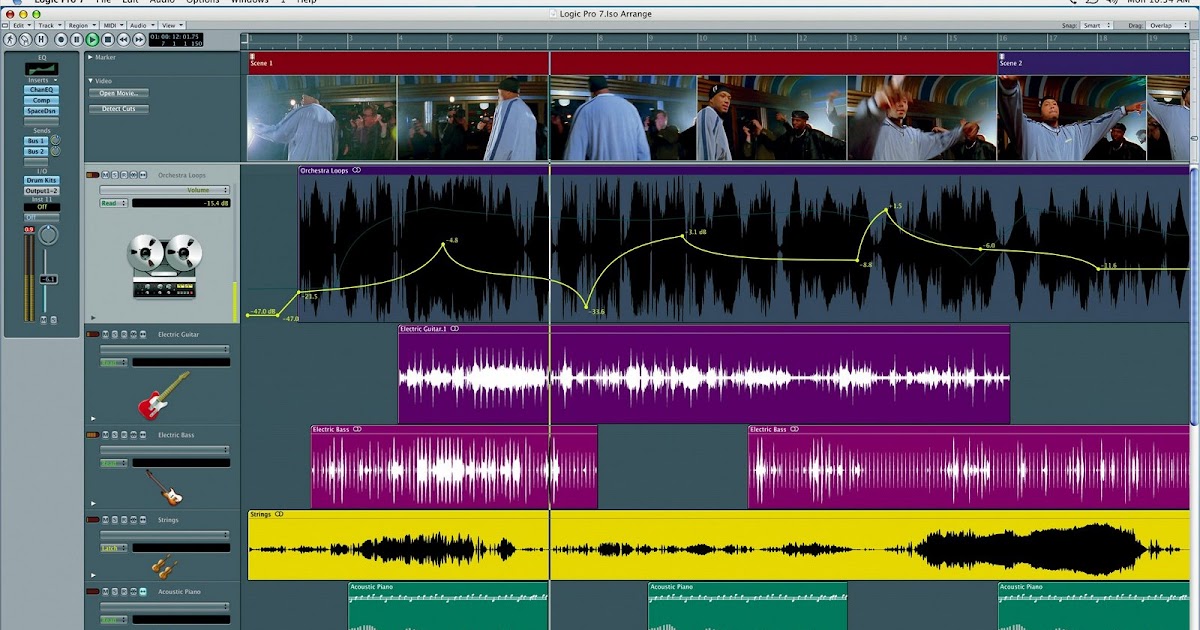Screen dimensions: 1200x630
Task: Click the ChanEQ insert slot
Action: (x=41, y=89)
